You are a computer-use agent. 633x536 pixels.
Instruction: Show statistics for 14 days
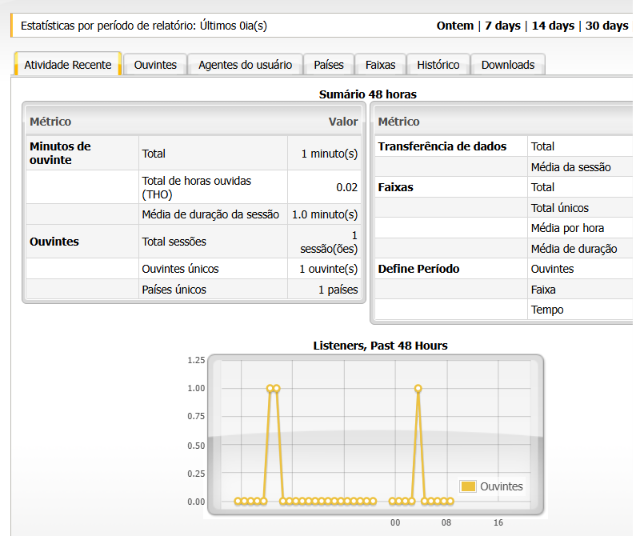[553, 25]
